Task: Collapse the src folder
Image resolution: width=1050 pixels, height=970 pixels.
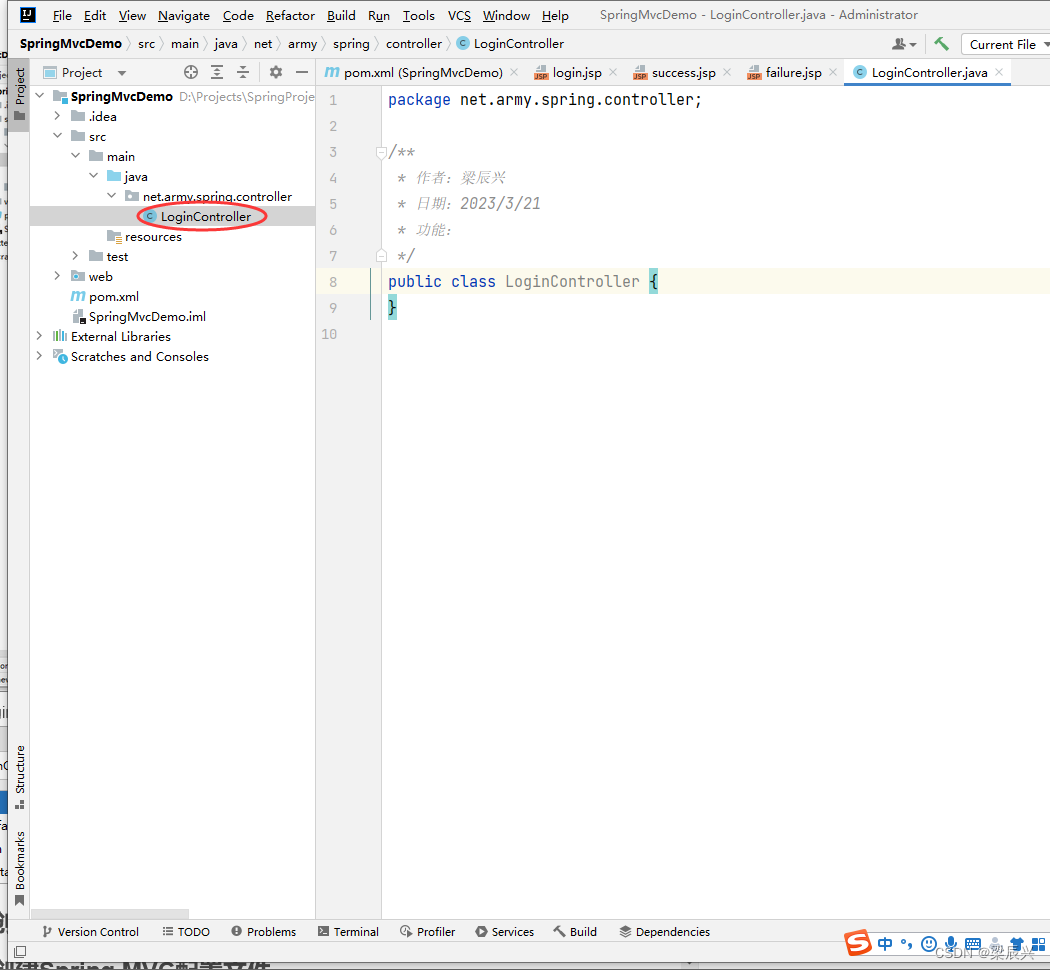Action: coord(58,136)
